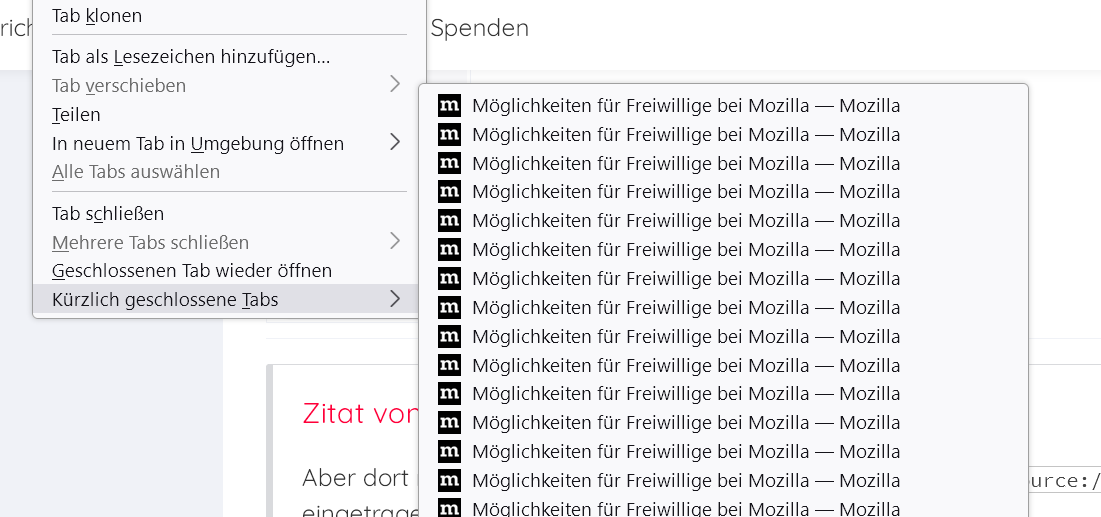This screenshot has width=1101, height=517.
Task: Click "Geschlossenen Tab wieder öffnen"
Action: pos(192,271)
